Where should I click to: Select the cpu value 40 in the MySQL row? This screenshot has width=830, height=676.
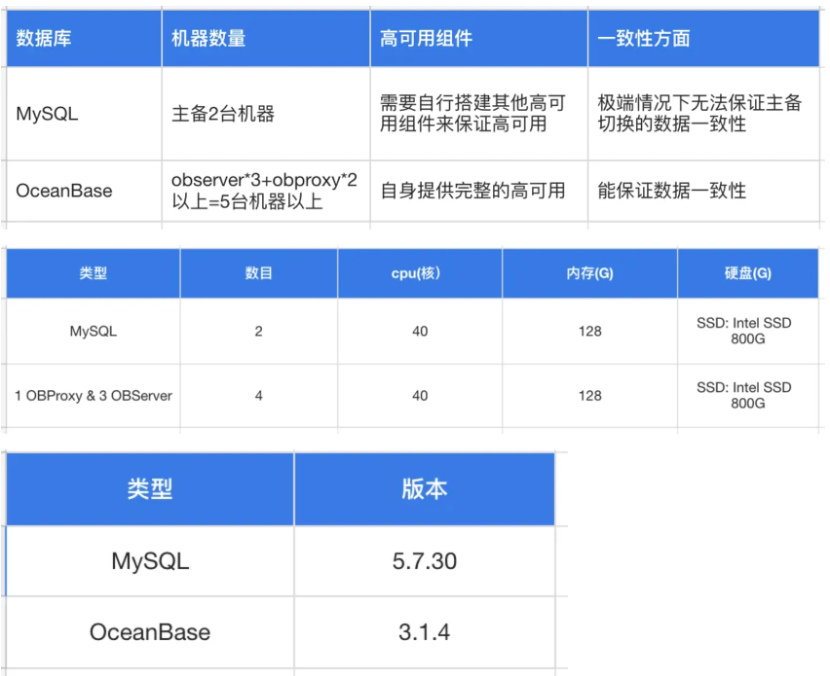420,331
